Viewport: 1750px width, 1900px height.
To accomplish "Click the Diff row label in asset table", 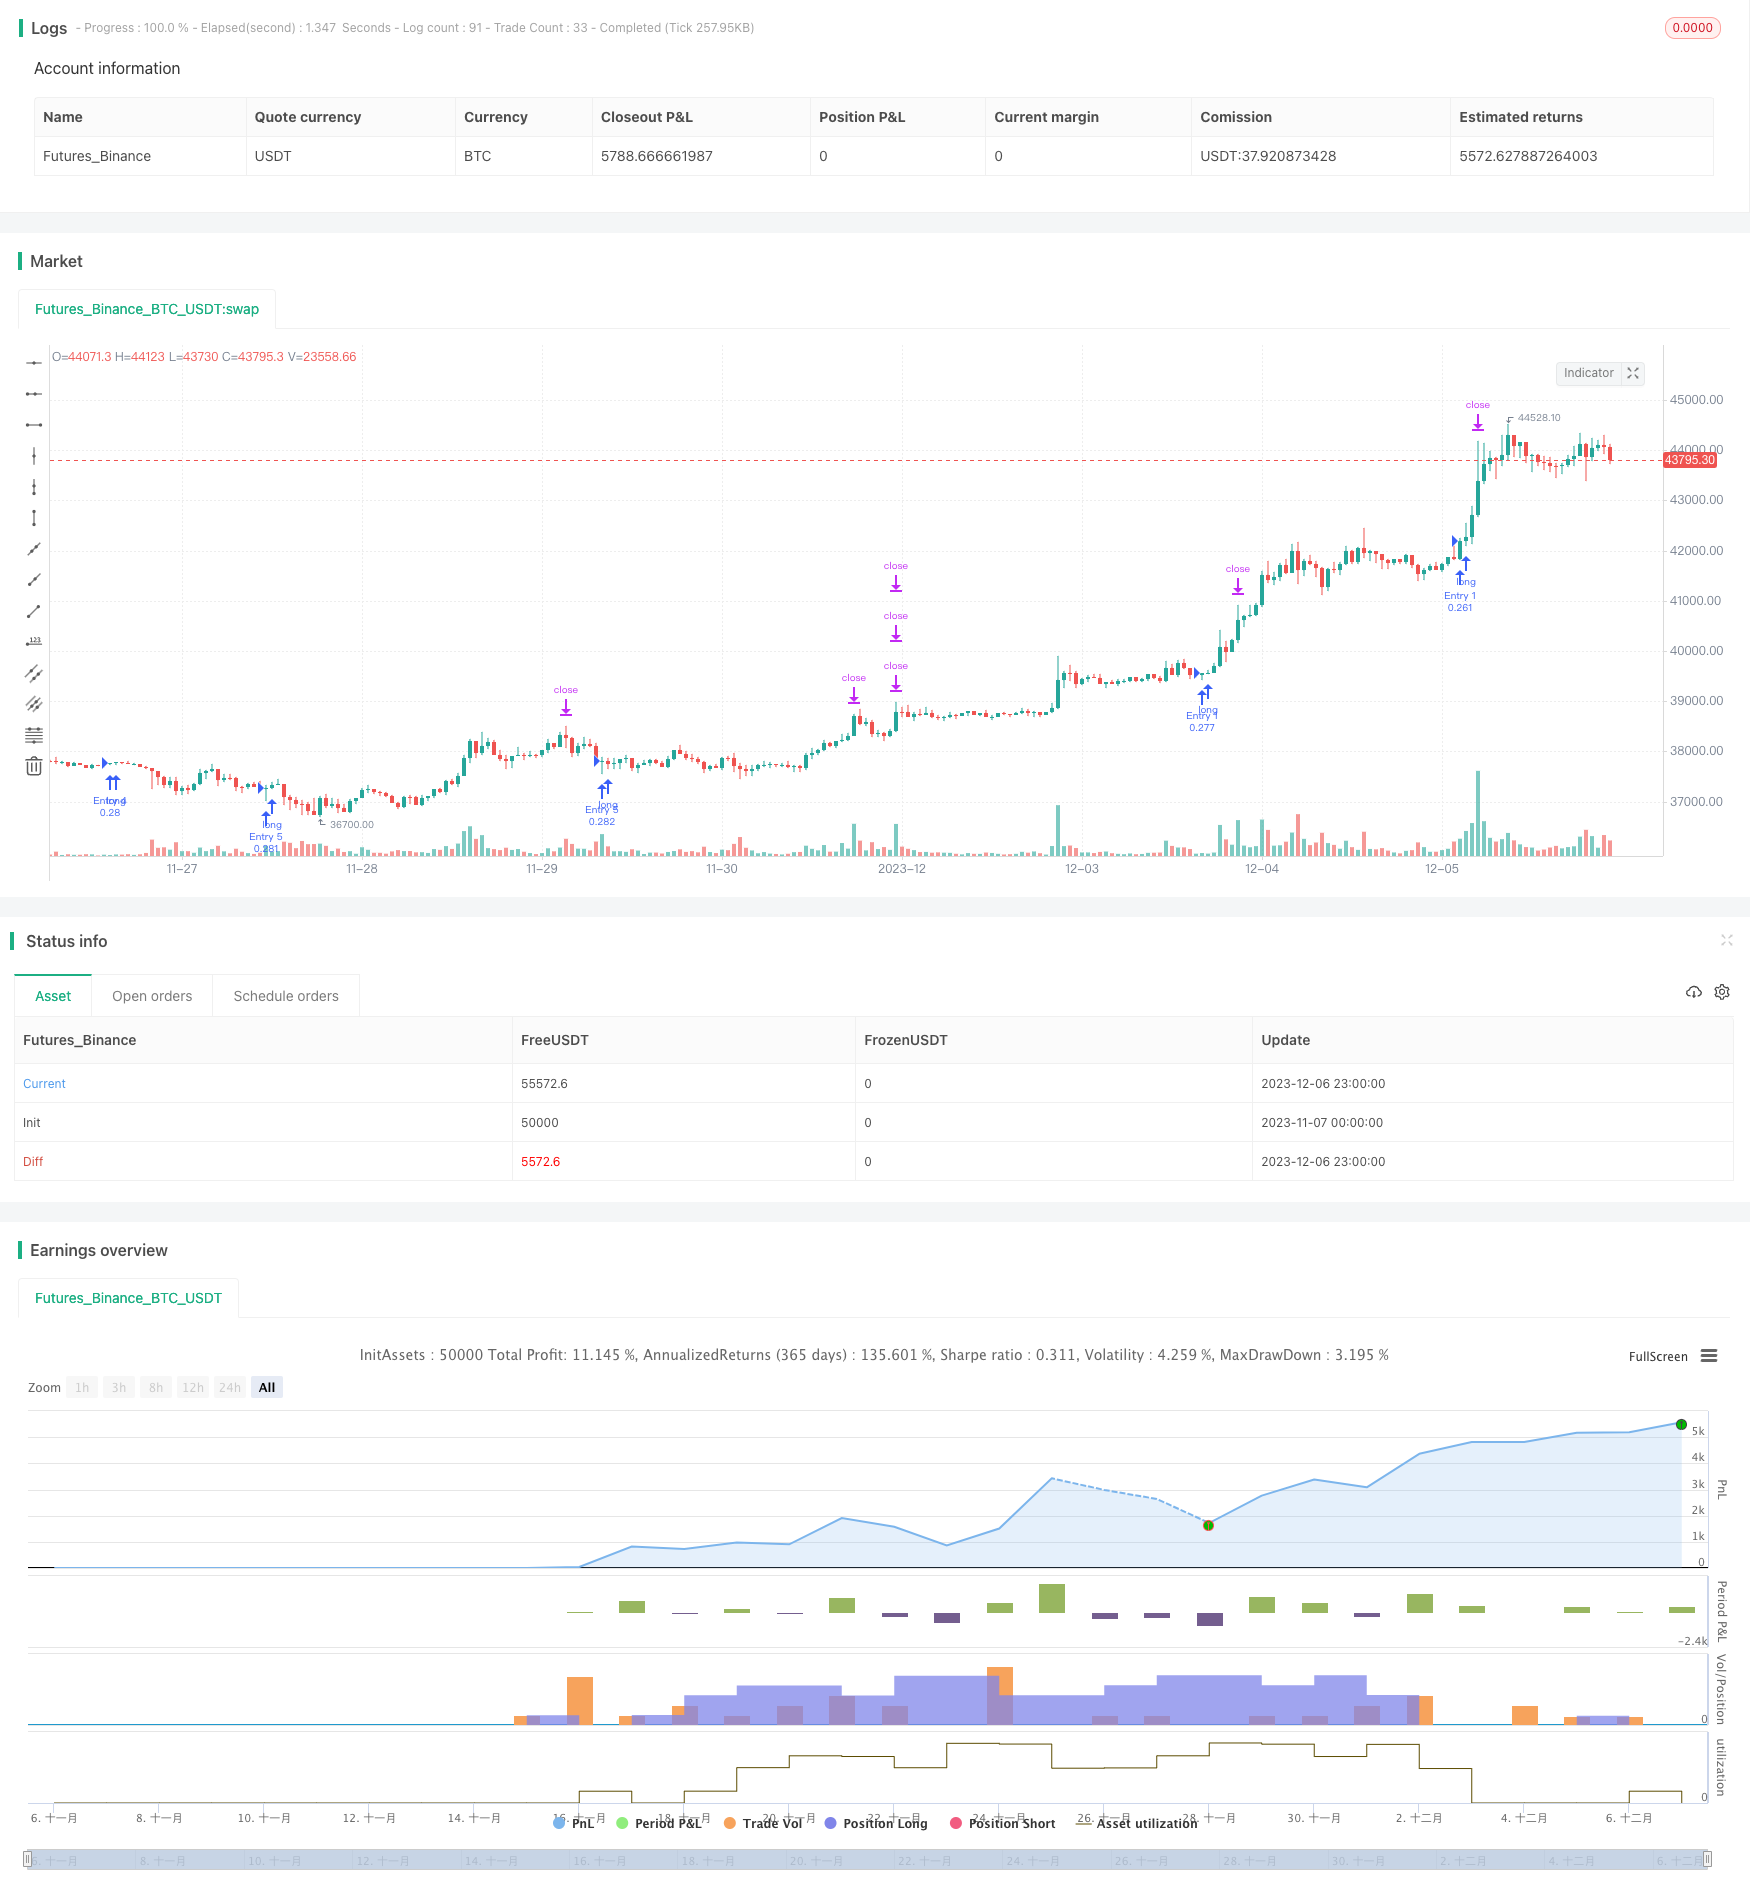I will pos(33,1162).
